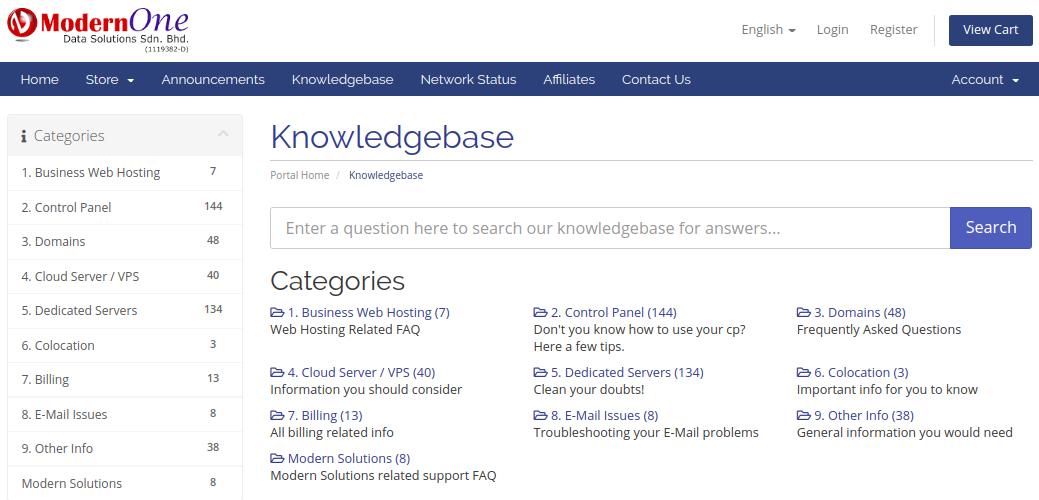Open 2. Control Panel (144) category link
The image size is (1039, 500).
click(x=614, y=313)
